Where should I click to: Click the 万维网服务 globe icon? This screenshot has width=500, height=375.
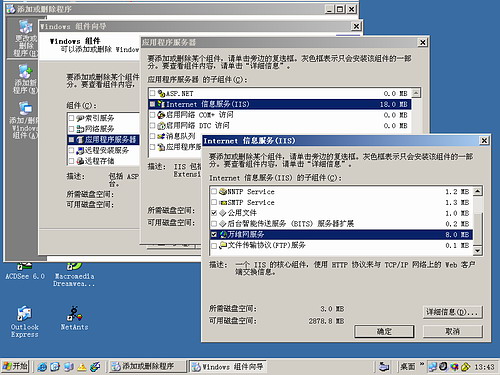[x=223, y=234]
